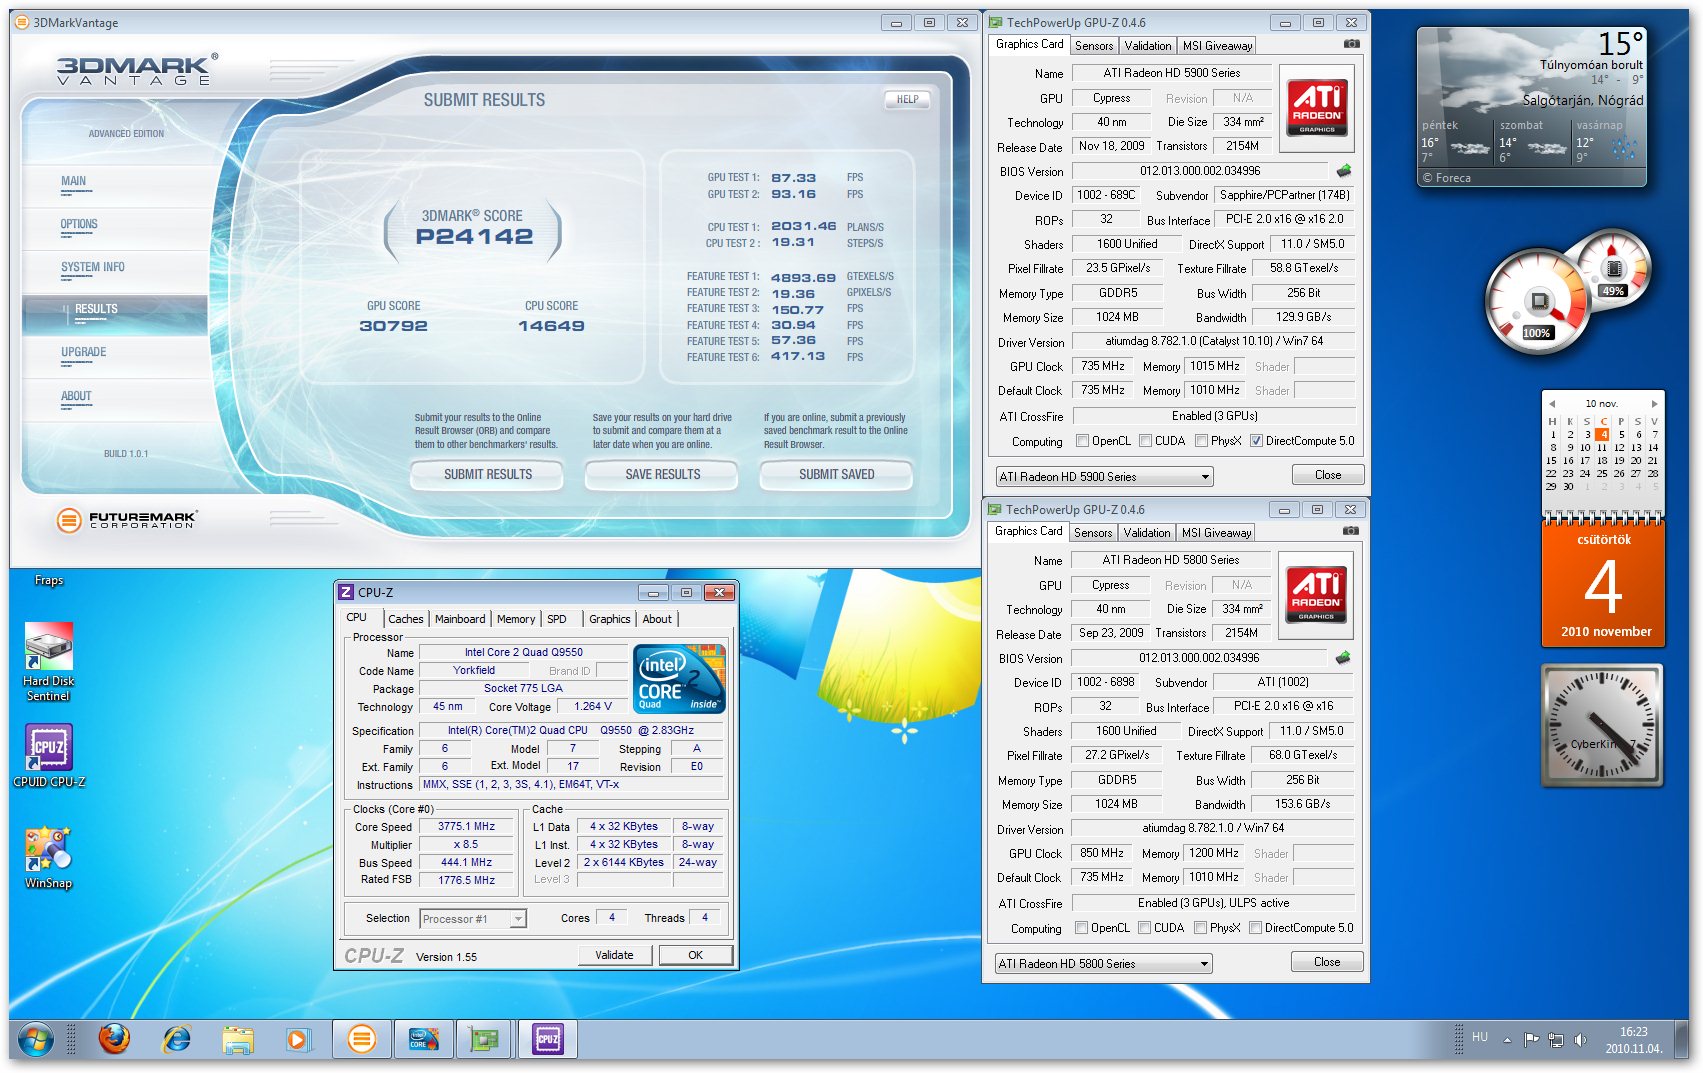The image size is (1703, 1073).
Task: Click the volume speaker tray icon
Action: 1580,1040
